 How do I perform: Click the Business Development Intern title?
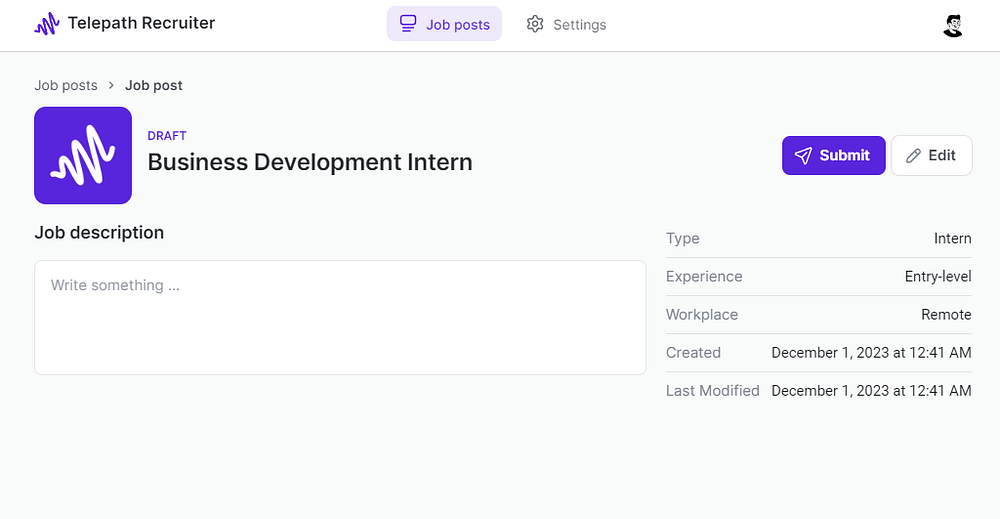point(310,162)
